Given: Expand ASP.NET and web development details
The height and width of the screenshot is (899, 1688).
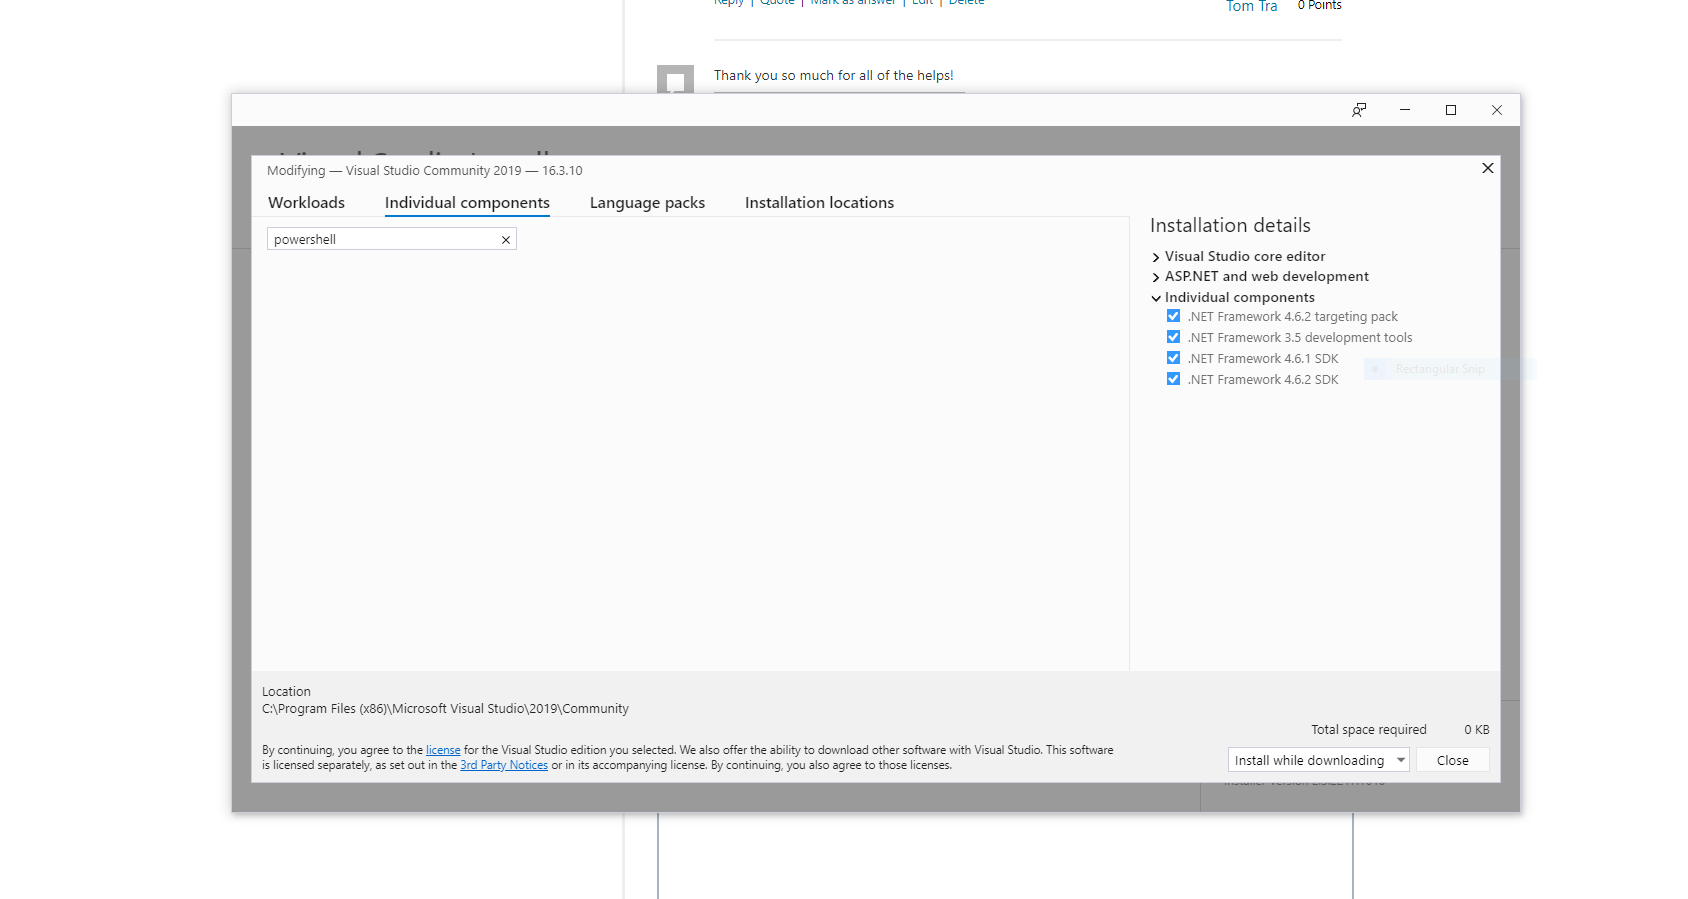Looking at the screenshot, I should 1156,277.
